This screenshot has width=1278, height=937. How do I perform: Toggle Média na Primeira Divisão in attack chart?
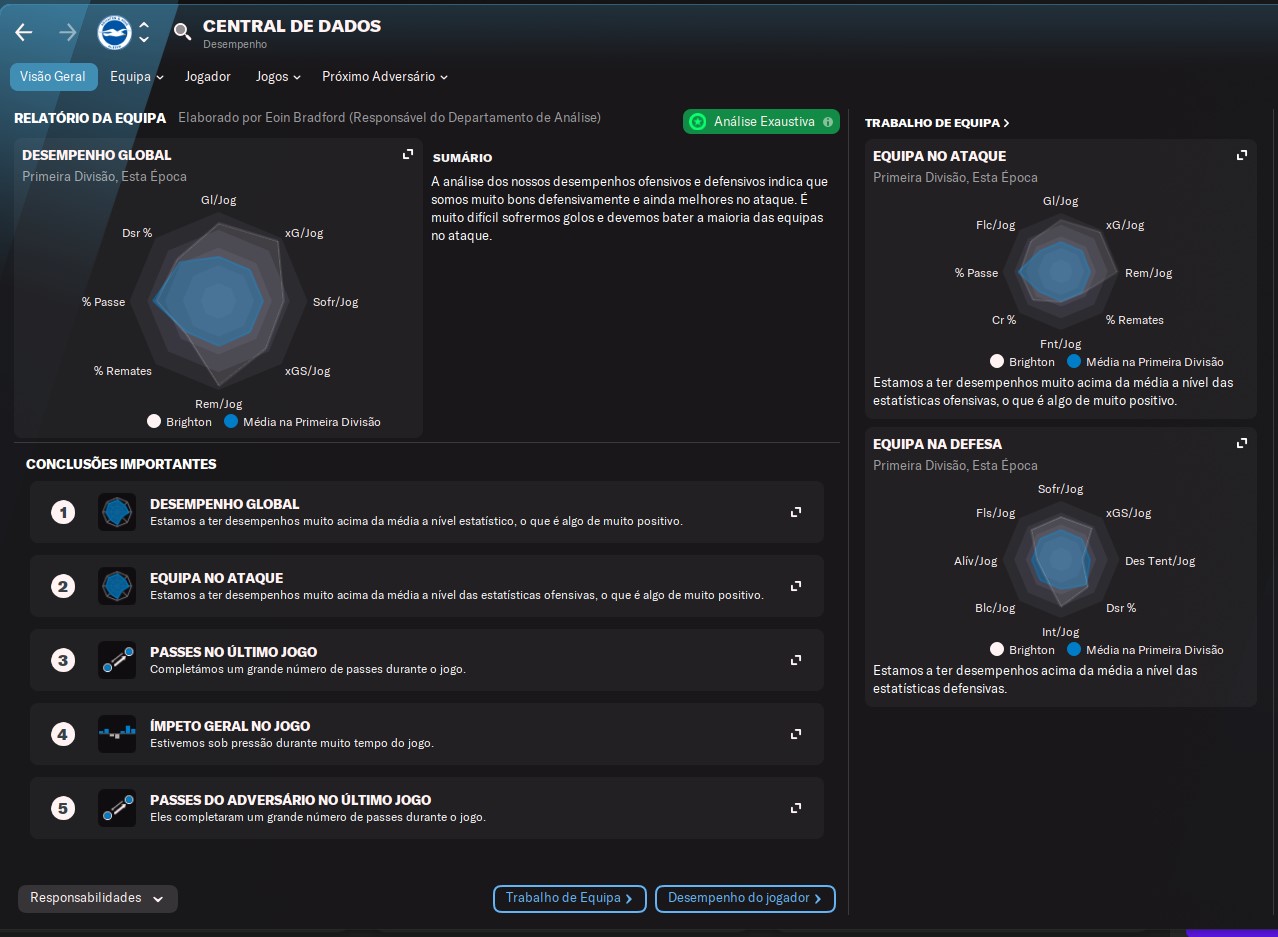pyautogui.click(x=1144, y=362)
